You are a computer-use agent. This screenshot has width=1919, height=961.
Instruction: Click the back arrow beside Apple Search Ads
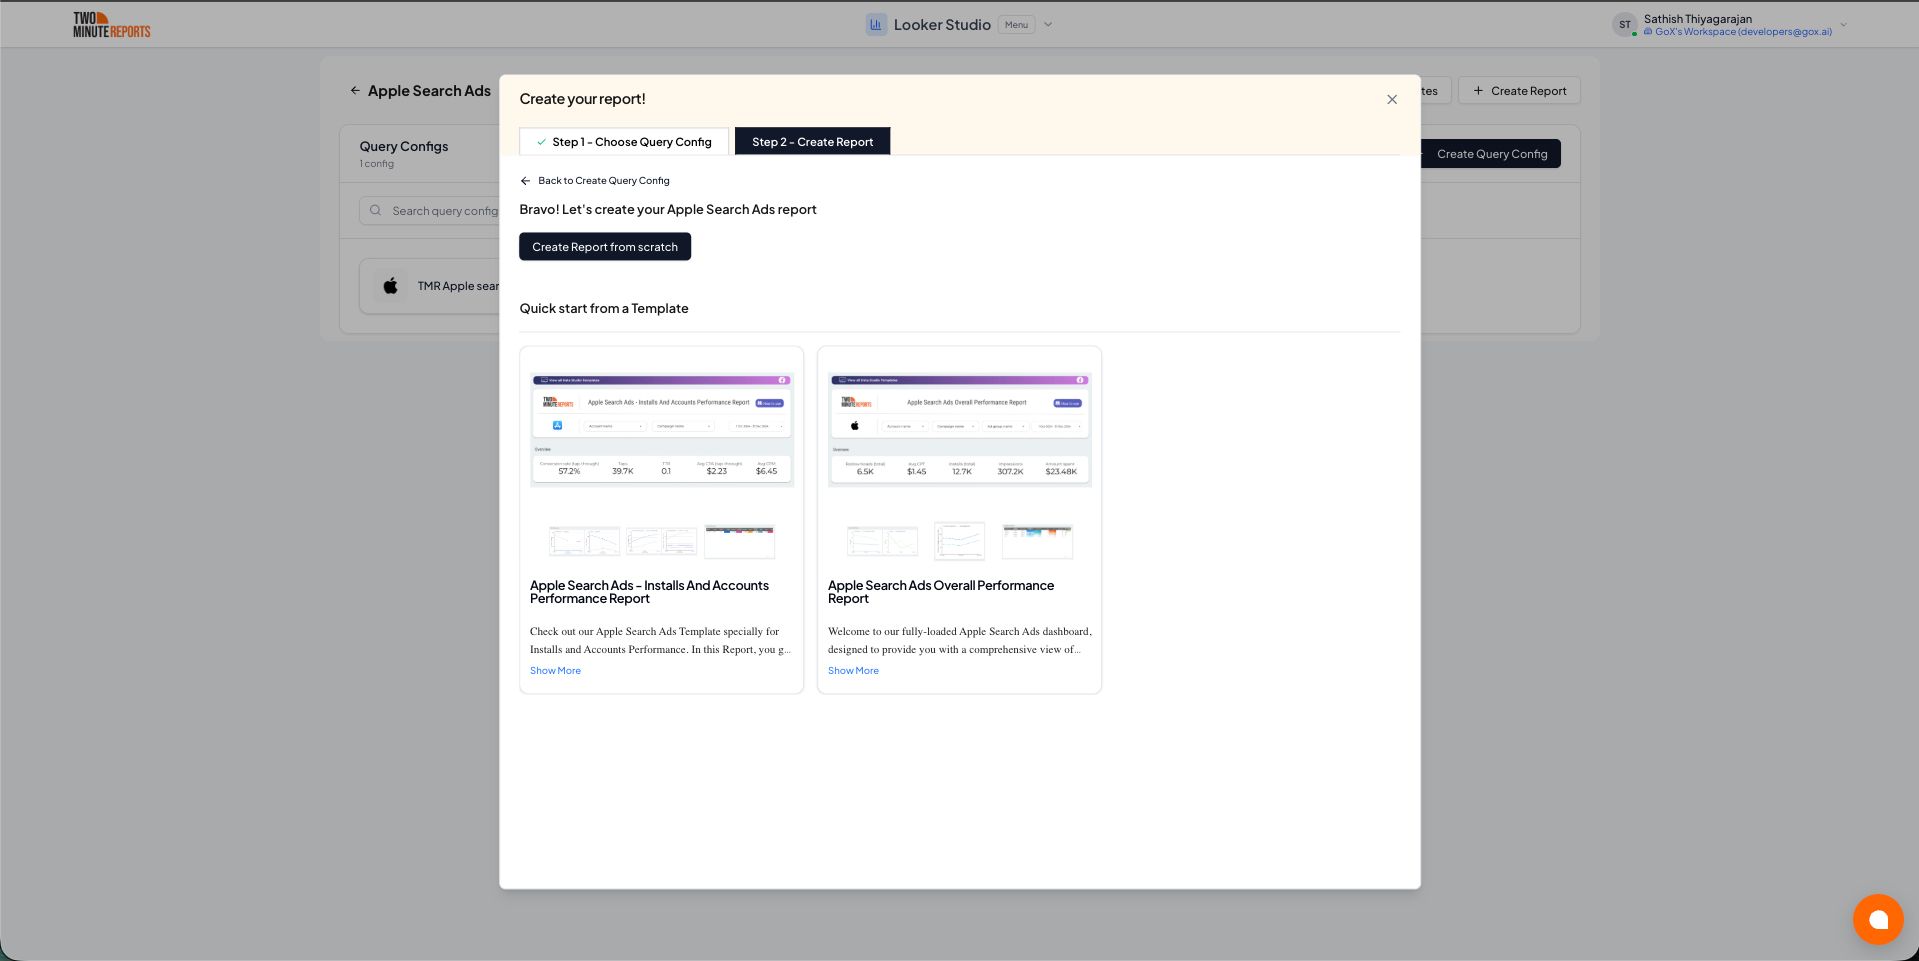(x=355, y=90)
